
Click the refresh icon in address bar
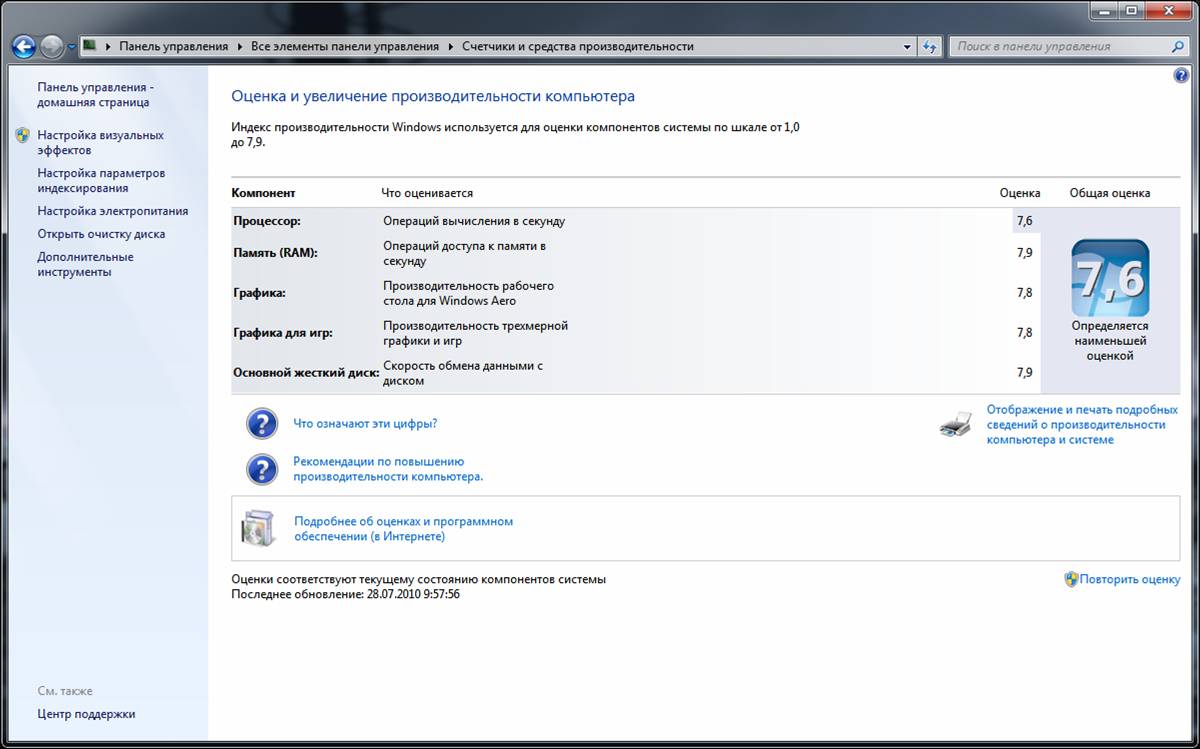[930, 46]
